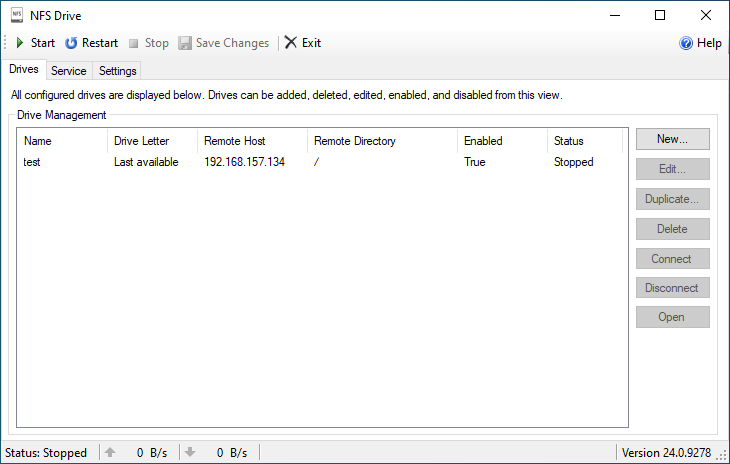Viewport: 730px width, 464px height.
Task: Click the download arrow icon in status bar
Action: pos(190,453)
